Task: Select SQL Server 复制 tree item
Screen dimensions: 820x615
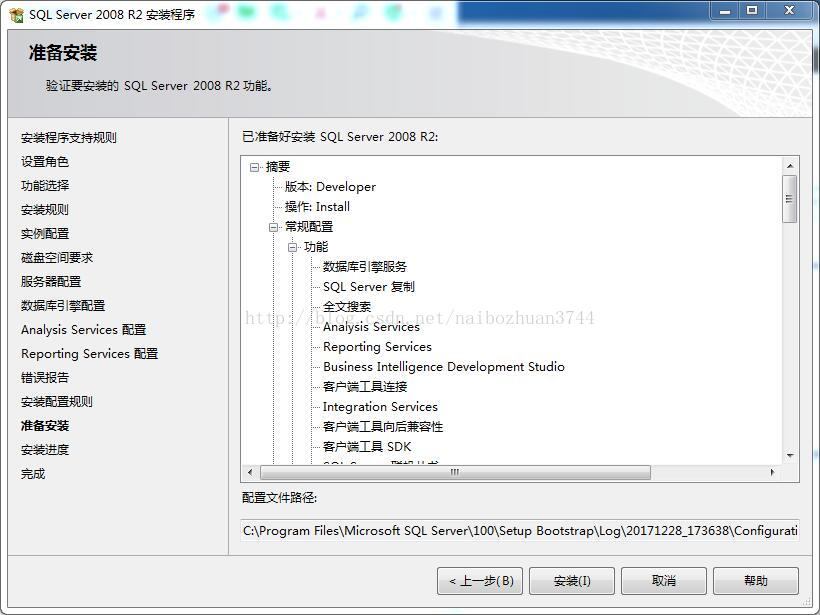Action: [x=369, y=287]
